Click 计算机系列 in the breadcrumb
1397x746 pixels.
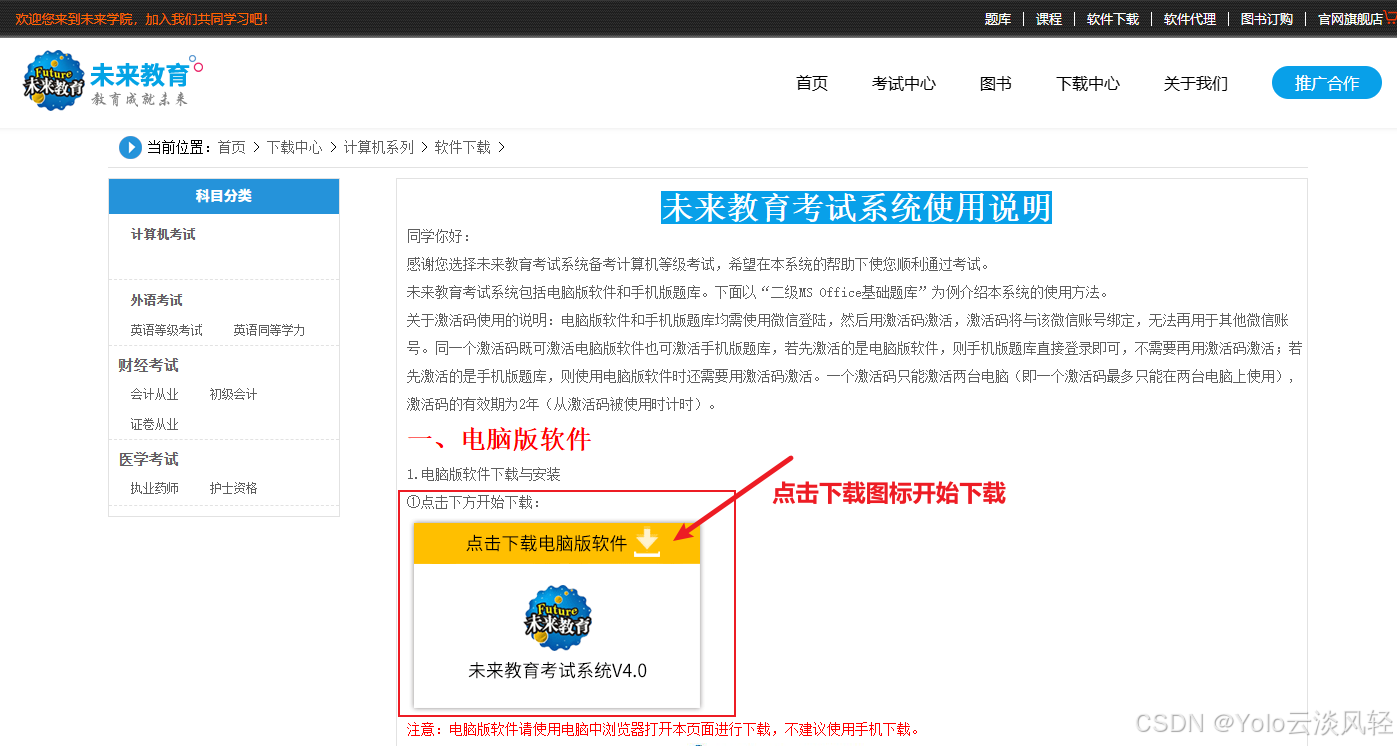(379, 147)
